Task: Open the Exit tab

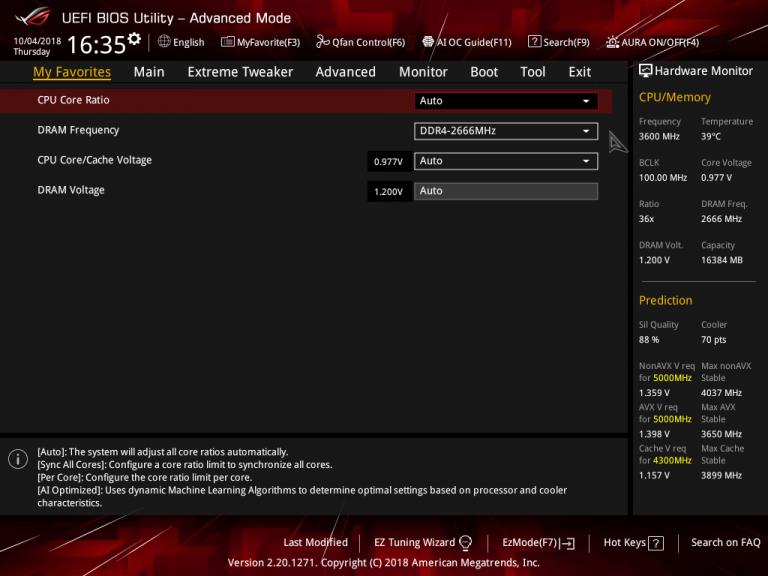Action: coord(579,72)
